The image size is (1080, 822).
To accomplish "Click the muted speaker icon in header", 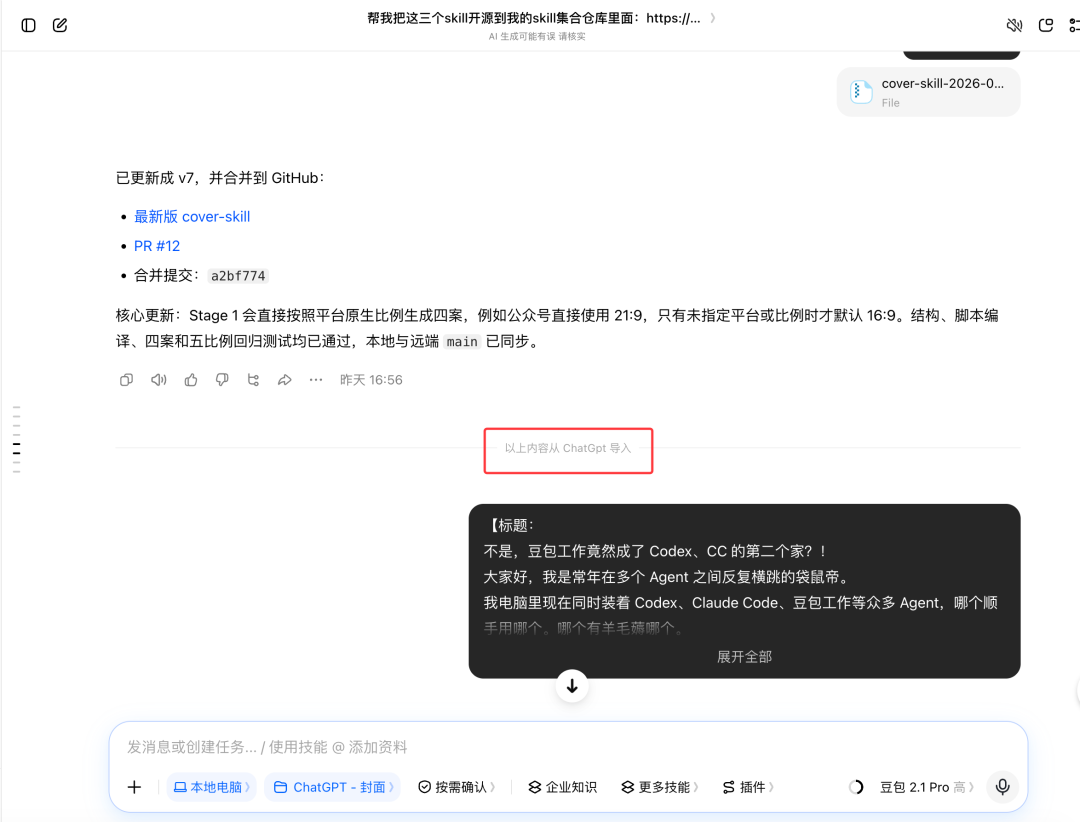I will (x=1014, y=25).
